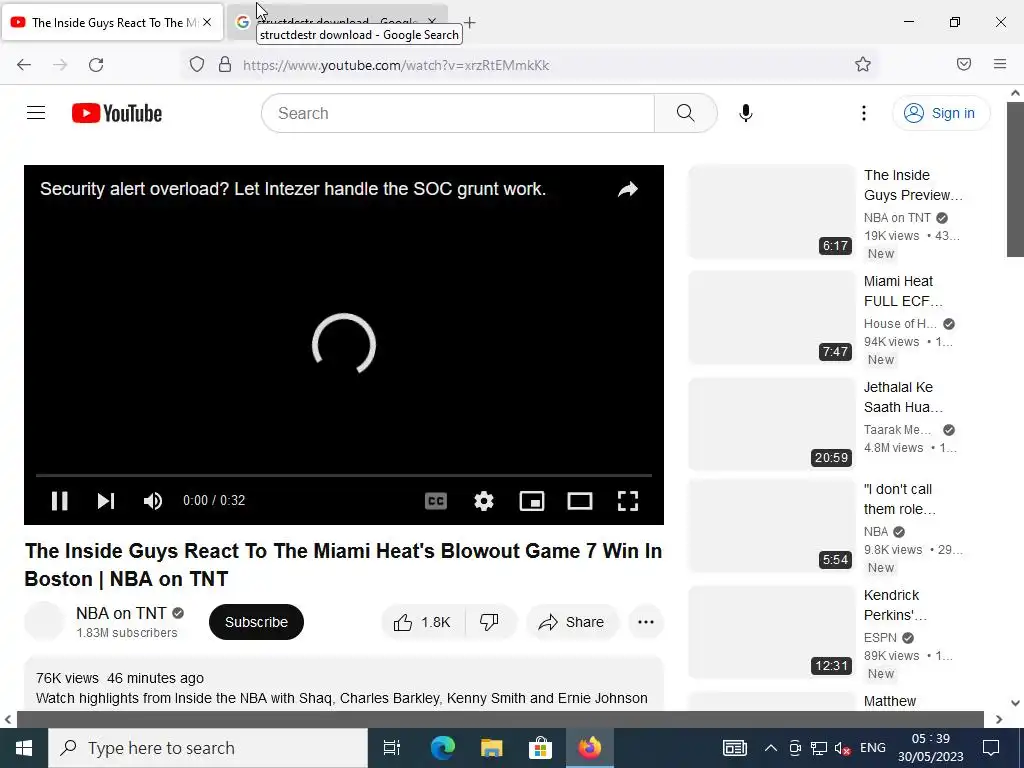Focus the YouTube search box
Screen dimensions: 1024x768
pos(457,113)
